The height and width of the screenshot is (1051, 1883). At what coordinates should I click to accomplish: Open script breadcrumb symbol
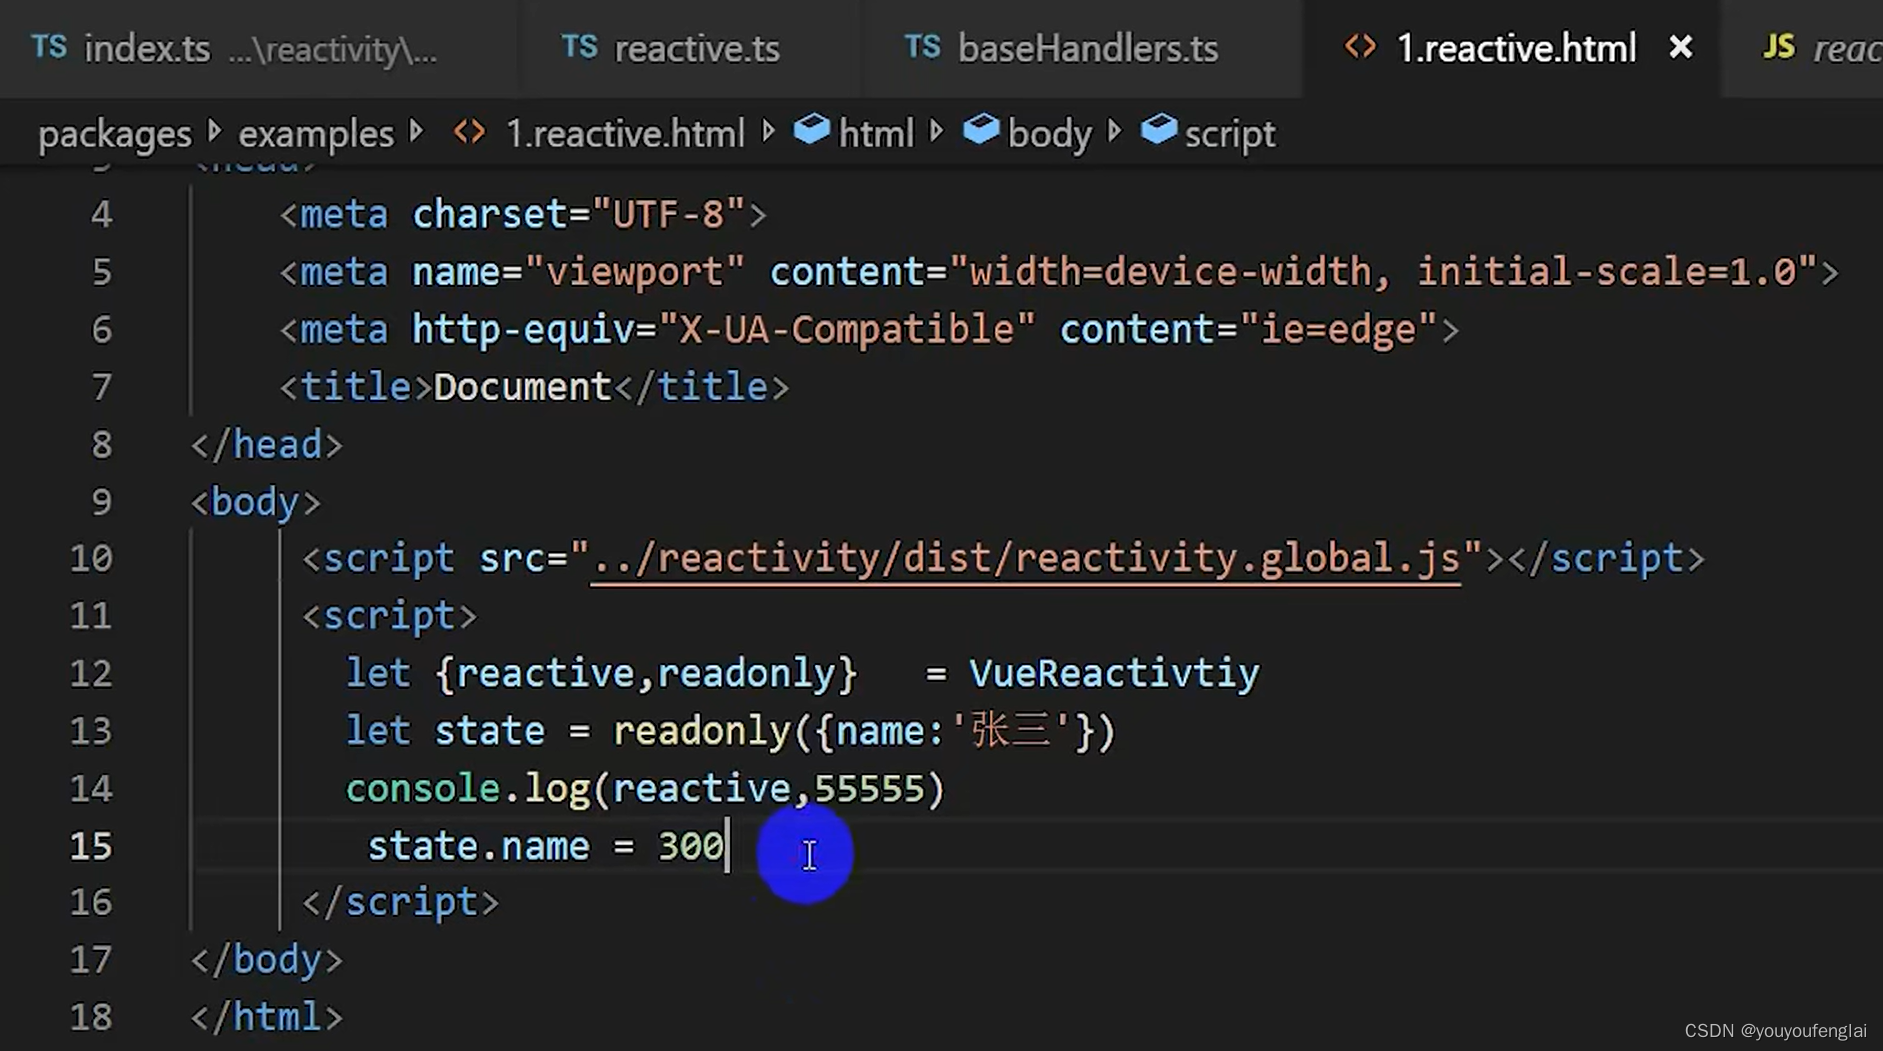(x=1230, y=134)
